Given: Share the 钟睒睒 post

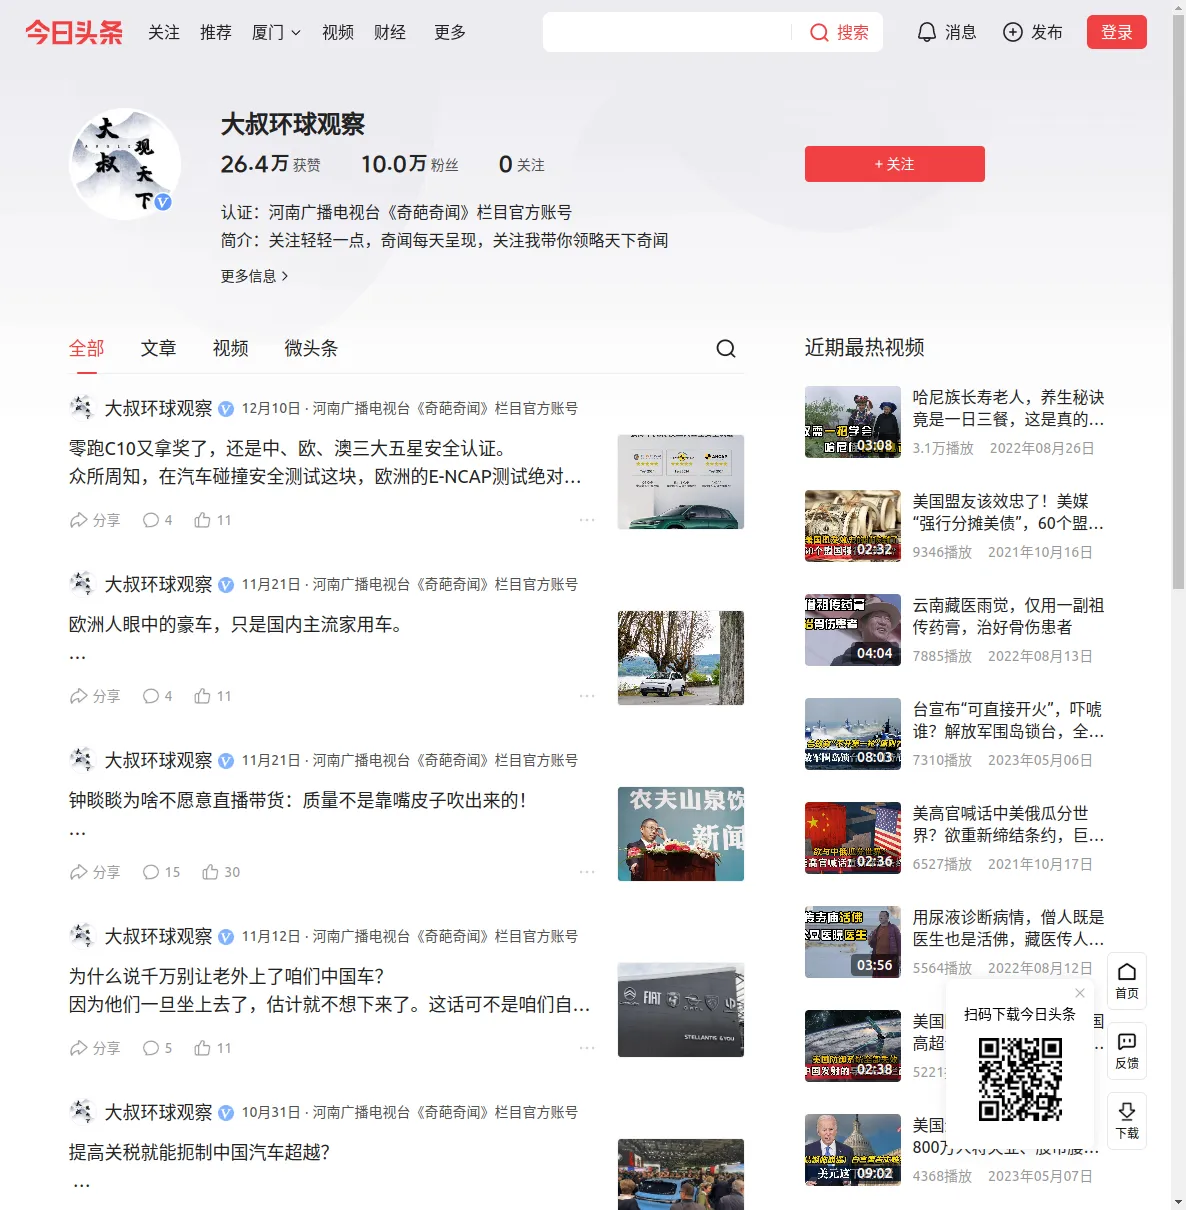Looking at the screenshot, I should (95, 872).
